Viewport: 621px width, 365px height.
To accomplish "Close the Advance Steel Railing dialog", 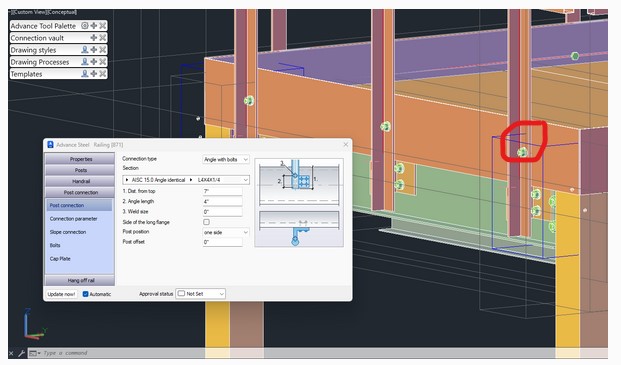I will click(x=346, y=144).
